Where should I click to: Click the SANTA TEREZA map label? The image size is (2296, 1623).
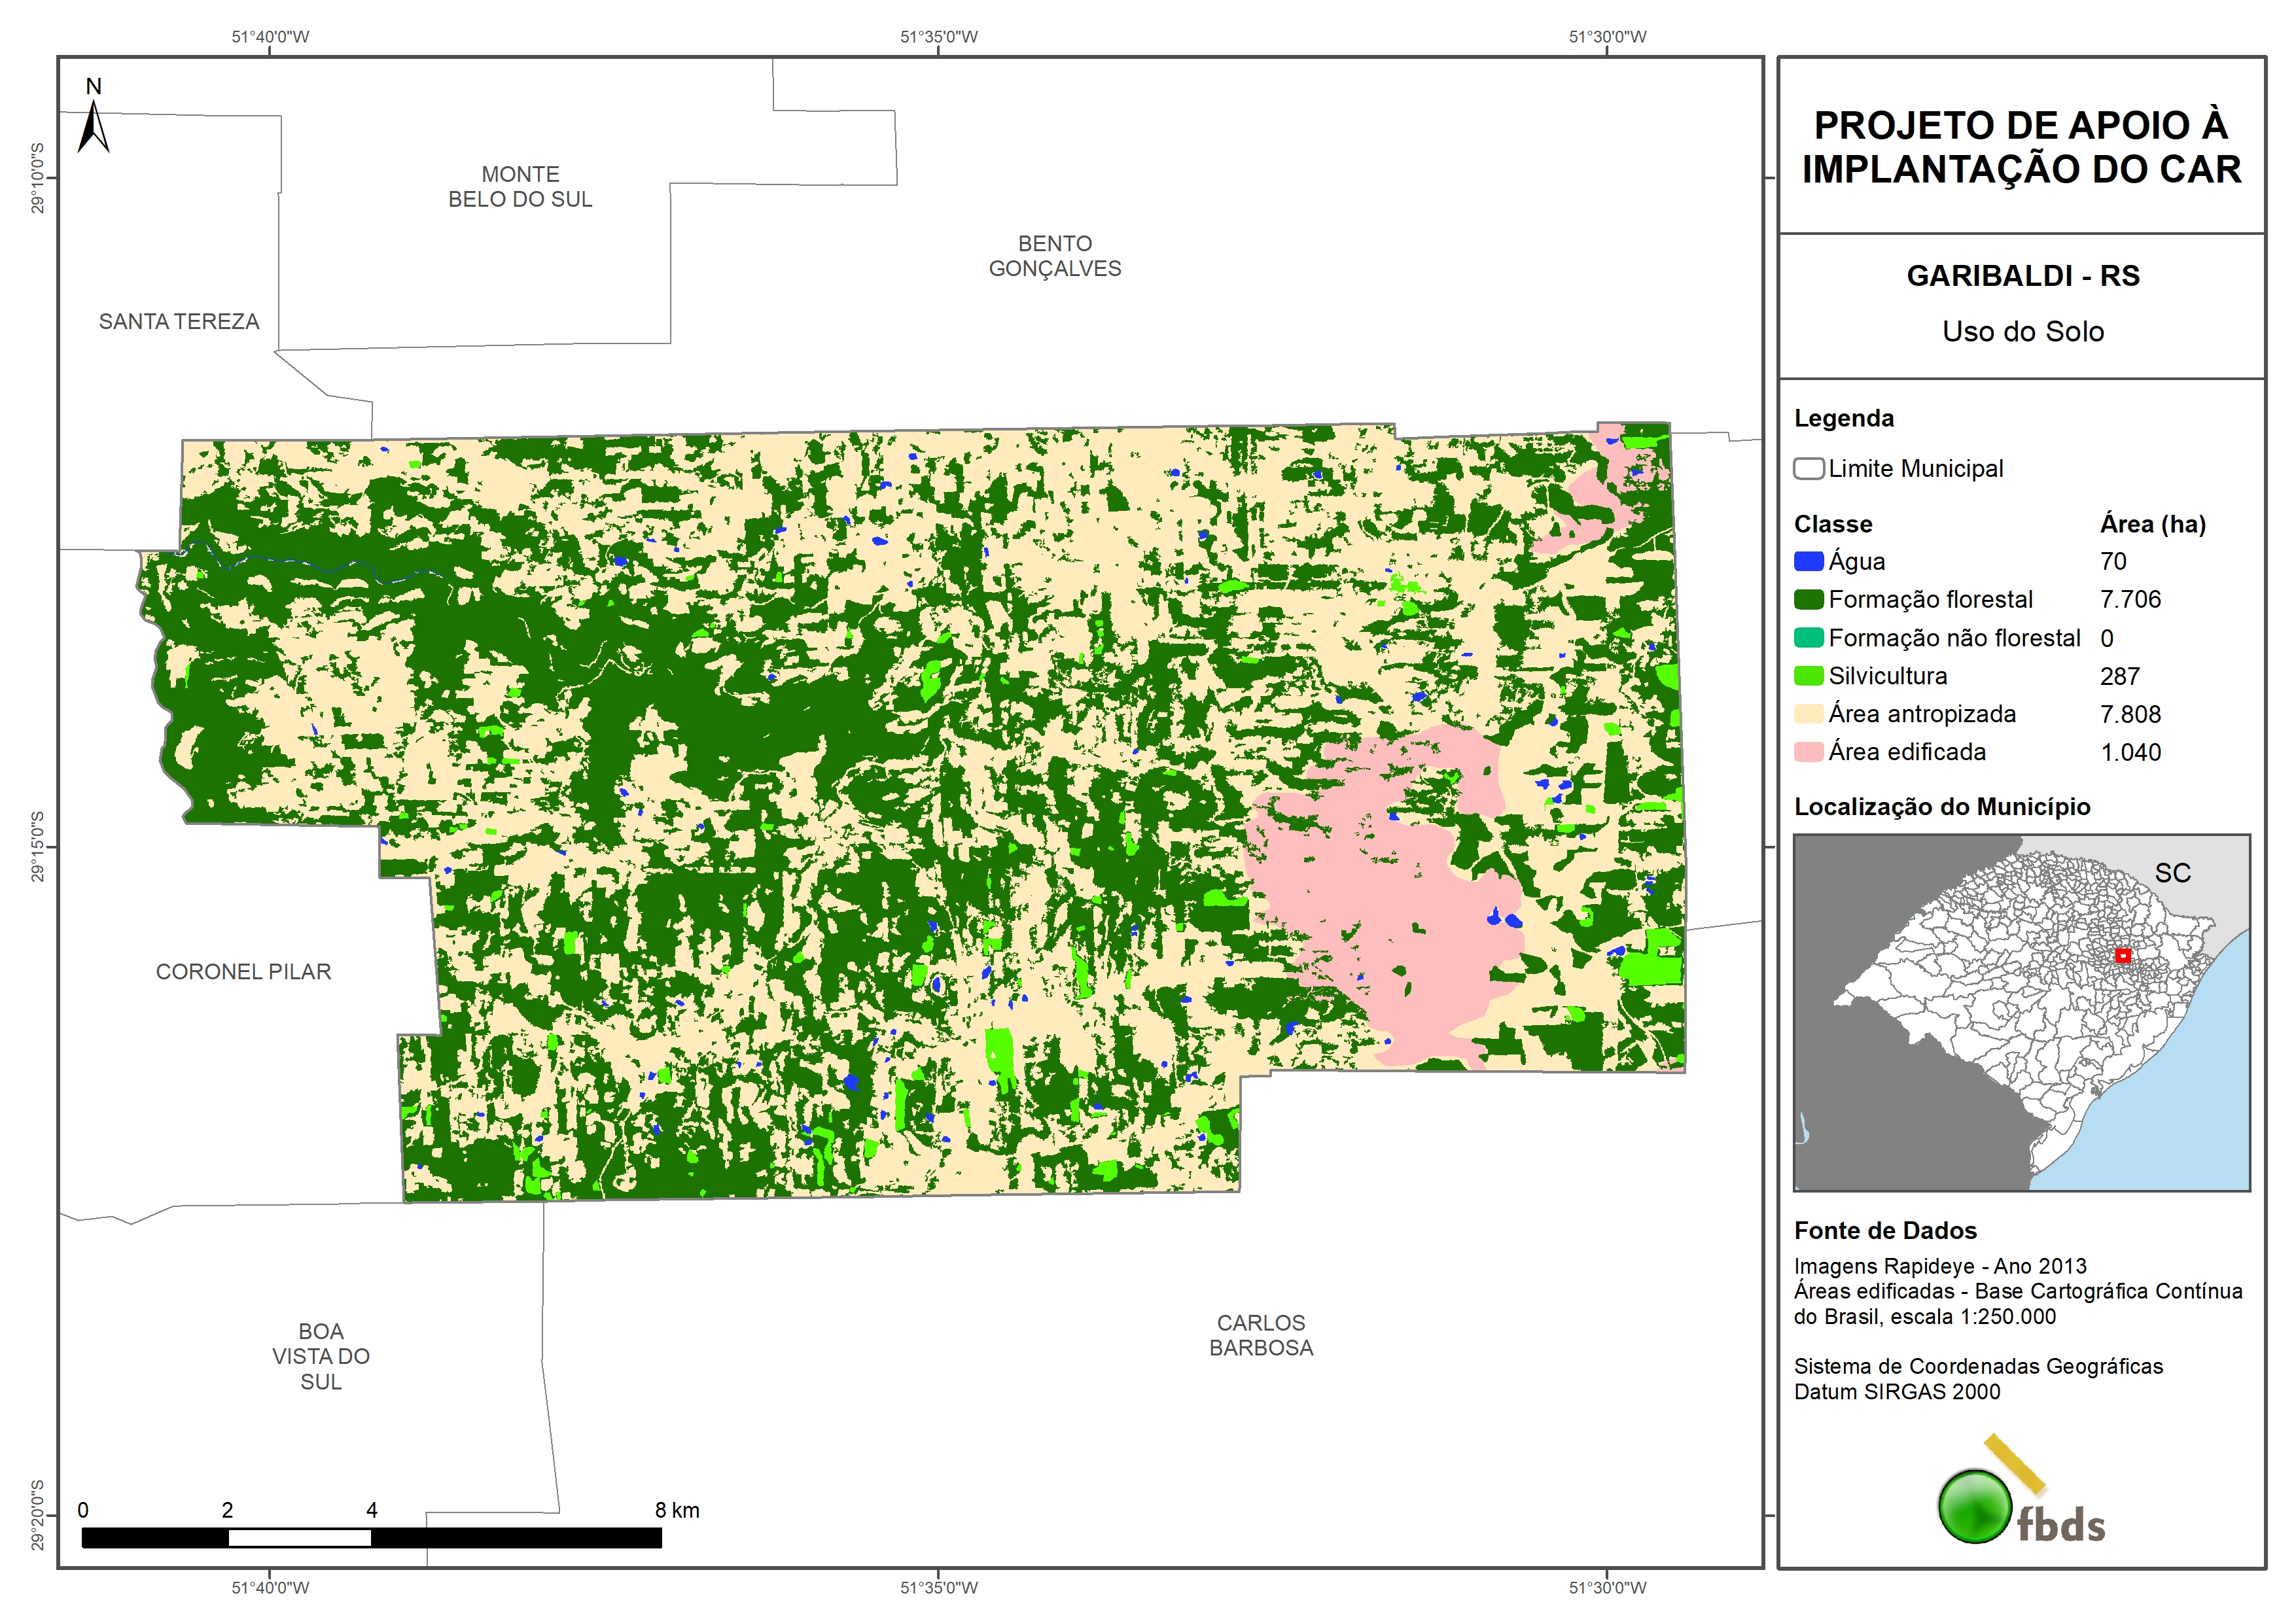pyautogui.click(x=179, y=322)
